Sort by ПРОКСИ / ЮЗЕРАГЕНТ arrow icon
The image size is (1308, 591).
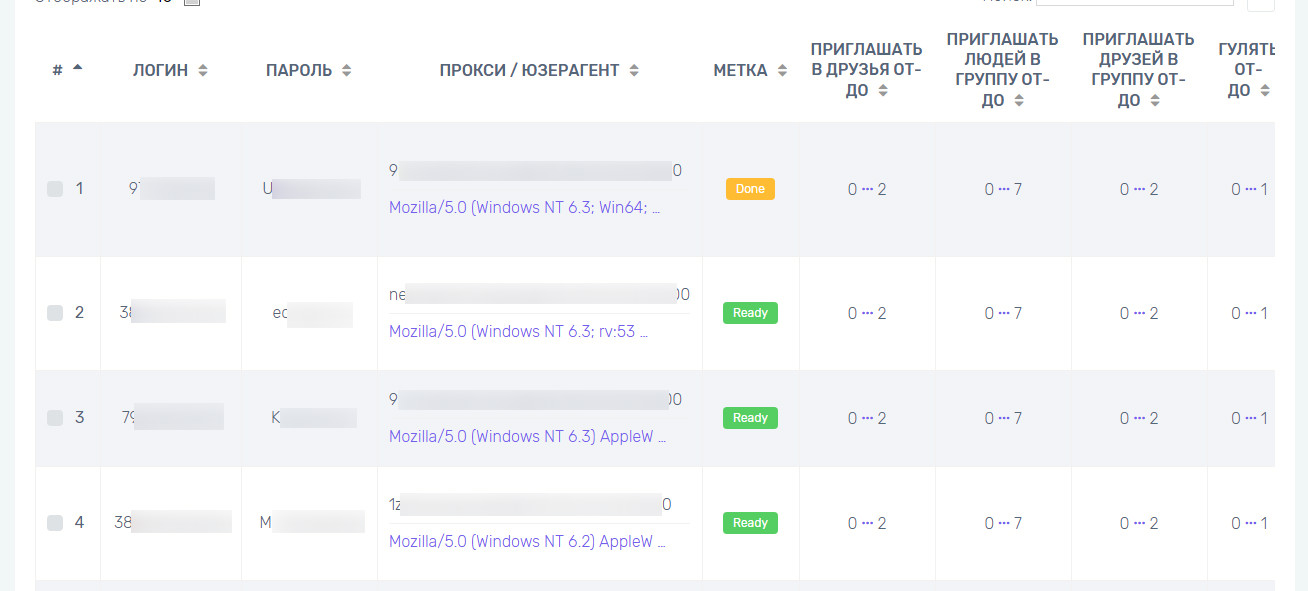click(634, 71)
